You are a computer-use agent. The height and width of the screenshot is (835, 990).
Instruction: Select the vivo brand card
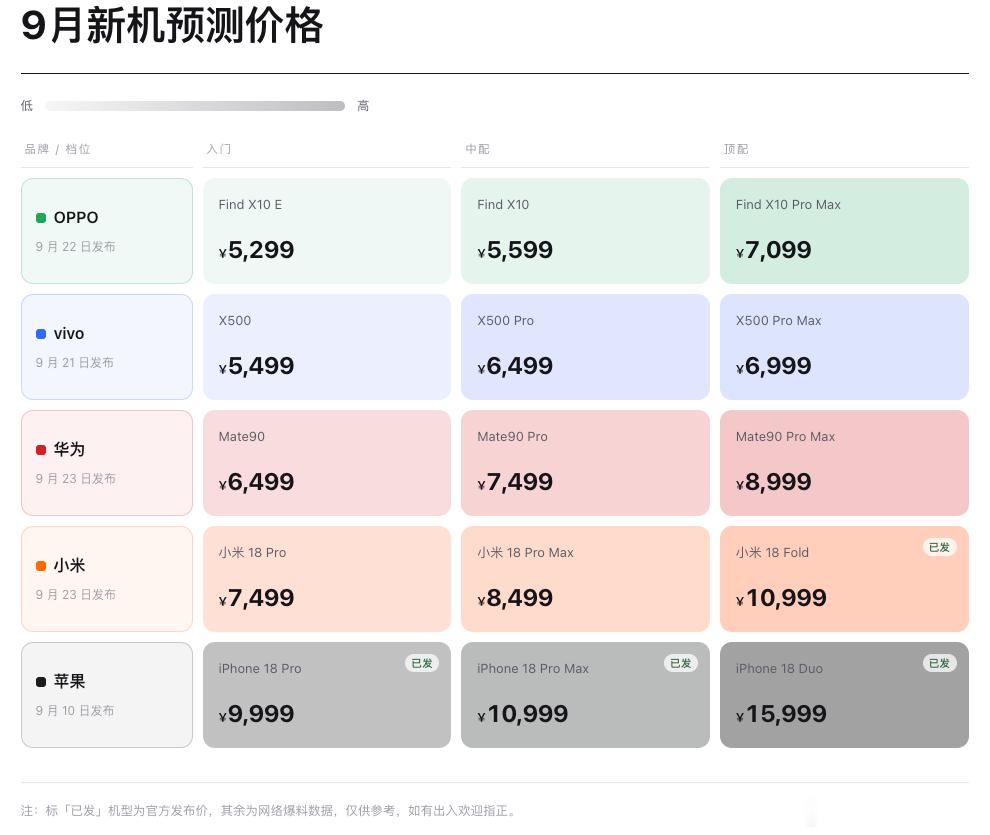107,347
